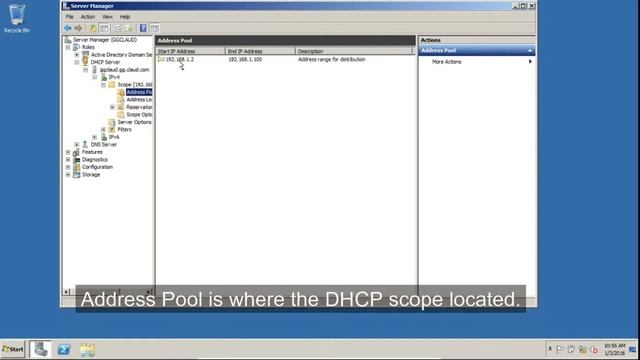Image resolution: width=640 pixels, height=360 pixels.
Task: Launch PowerShell from the taskbar
Action: pos(64,349)
